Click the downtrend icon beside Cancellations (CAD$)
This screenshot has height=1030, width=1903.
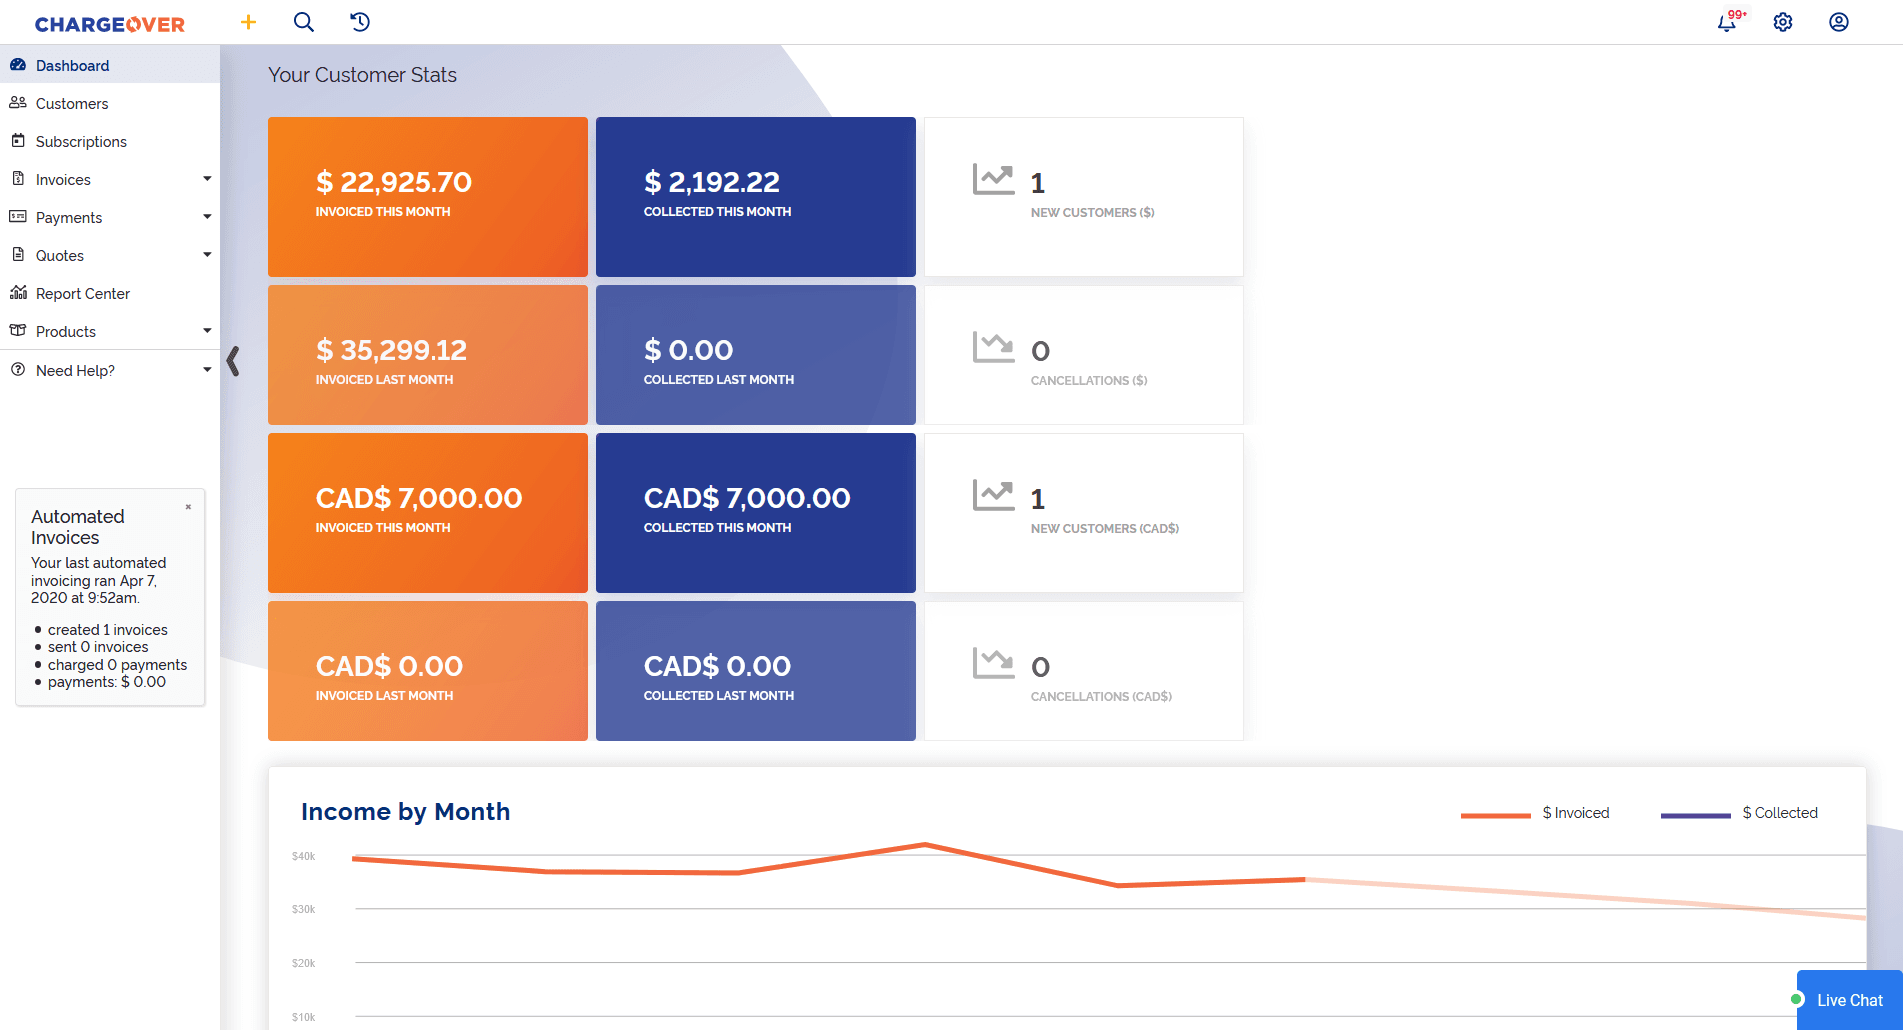[x=993, y=664]
